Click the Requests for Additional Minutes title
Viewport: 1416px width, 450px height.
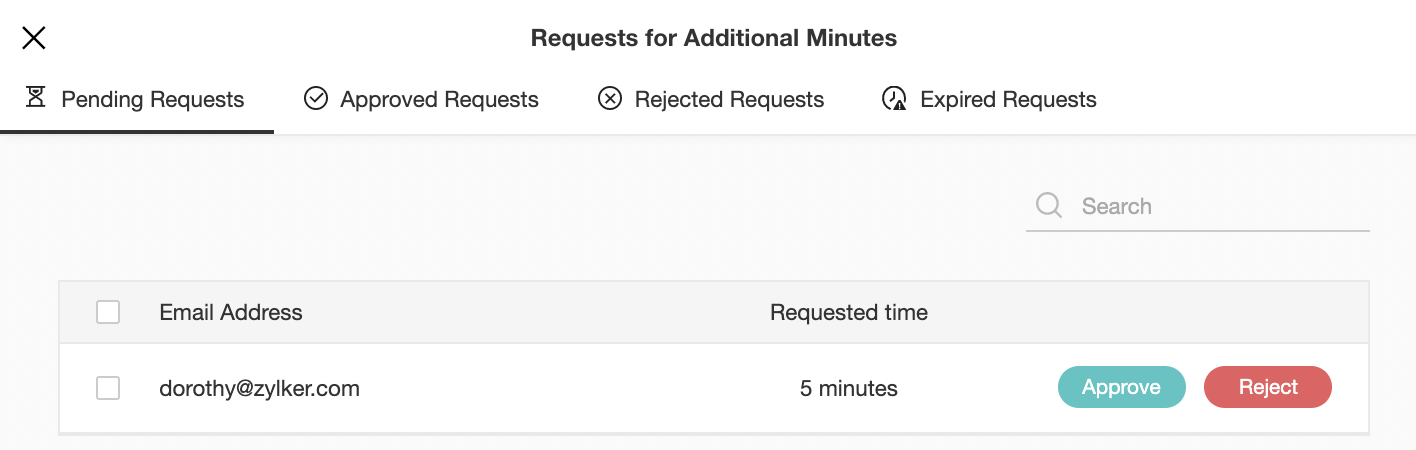pyautogui.click(x=714, y=38)
